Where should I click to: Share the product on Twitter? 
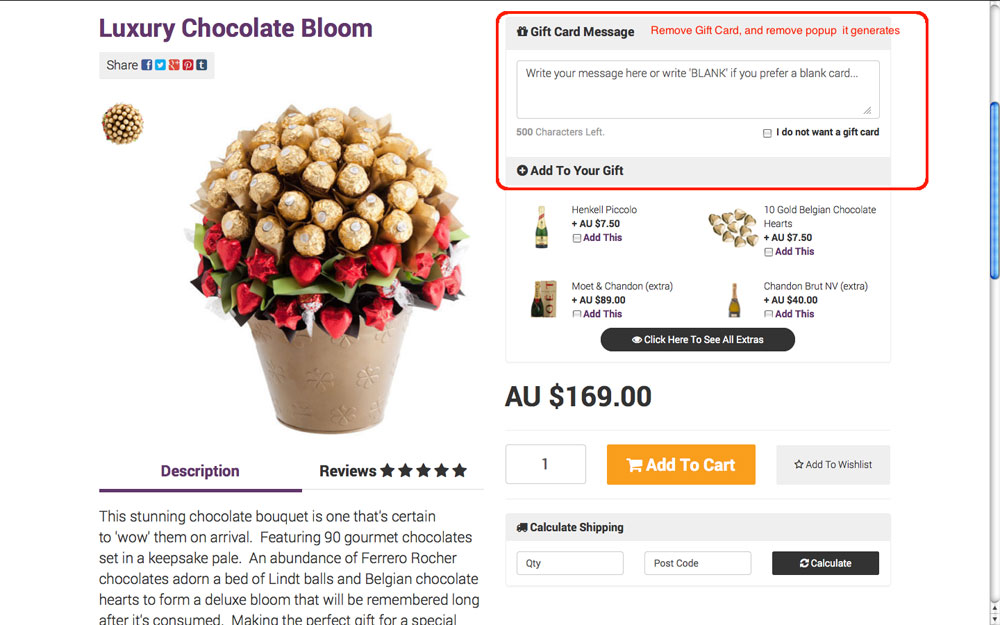pyautogui.click(x=160, y=65)
